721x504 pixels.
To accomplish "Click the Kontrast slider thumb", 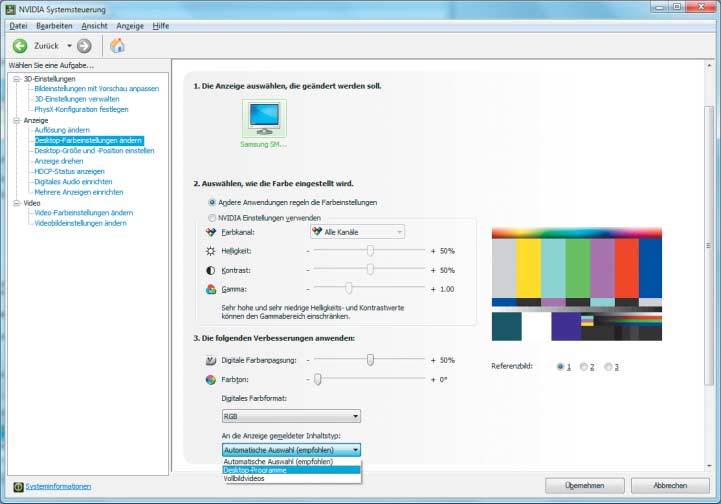I will click(370, 269).
